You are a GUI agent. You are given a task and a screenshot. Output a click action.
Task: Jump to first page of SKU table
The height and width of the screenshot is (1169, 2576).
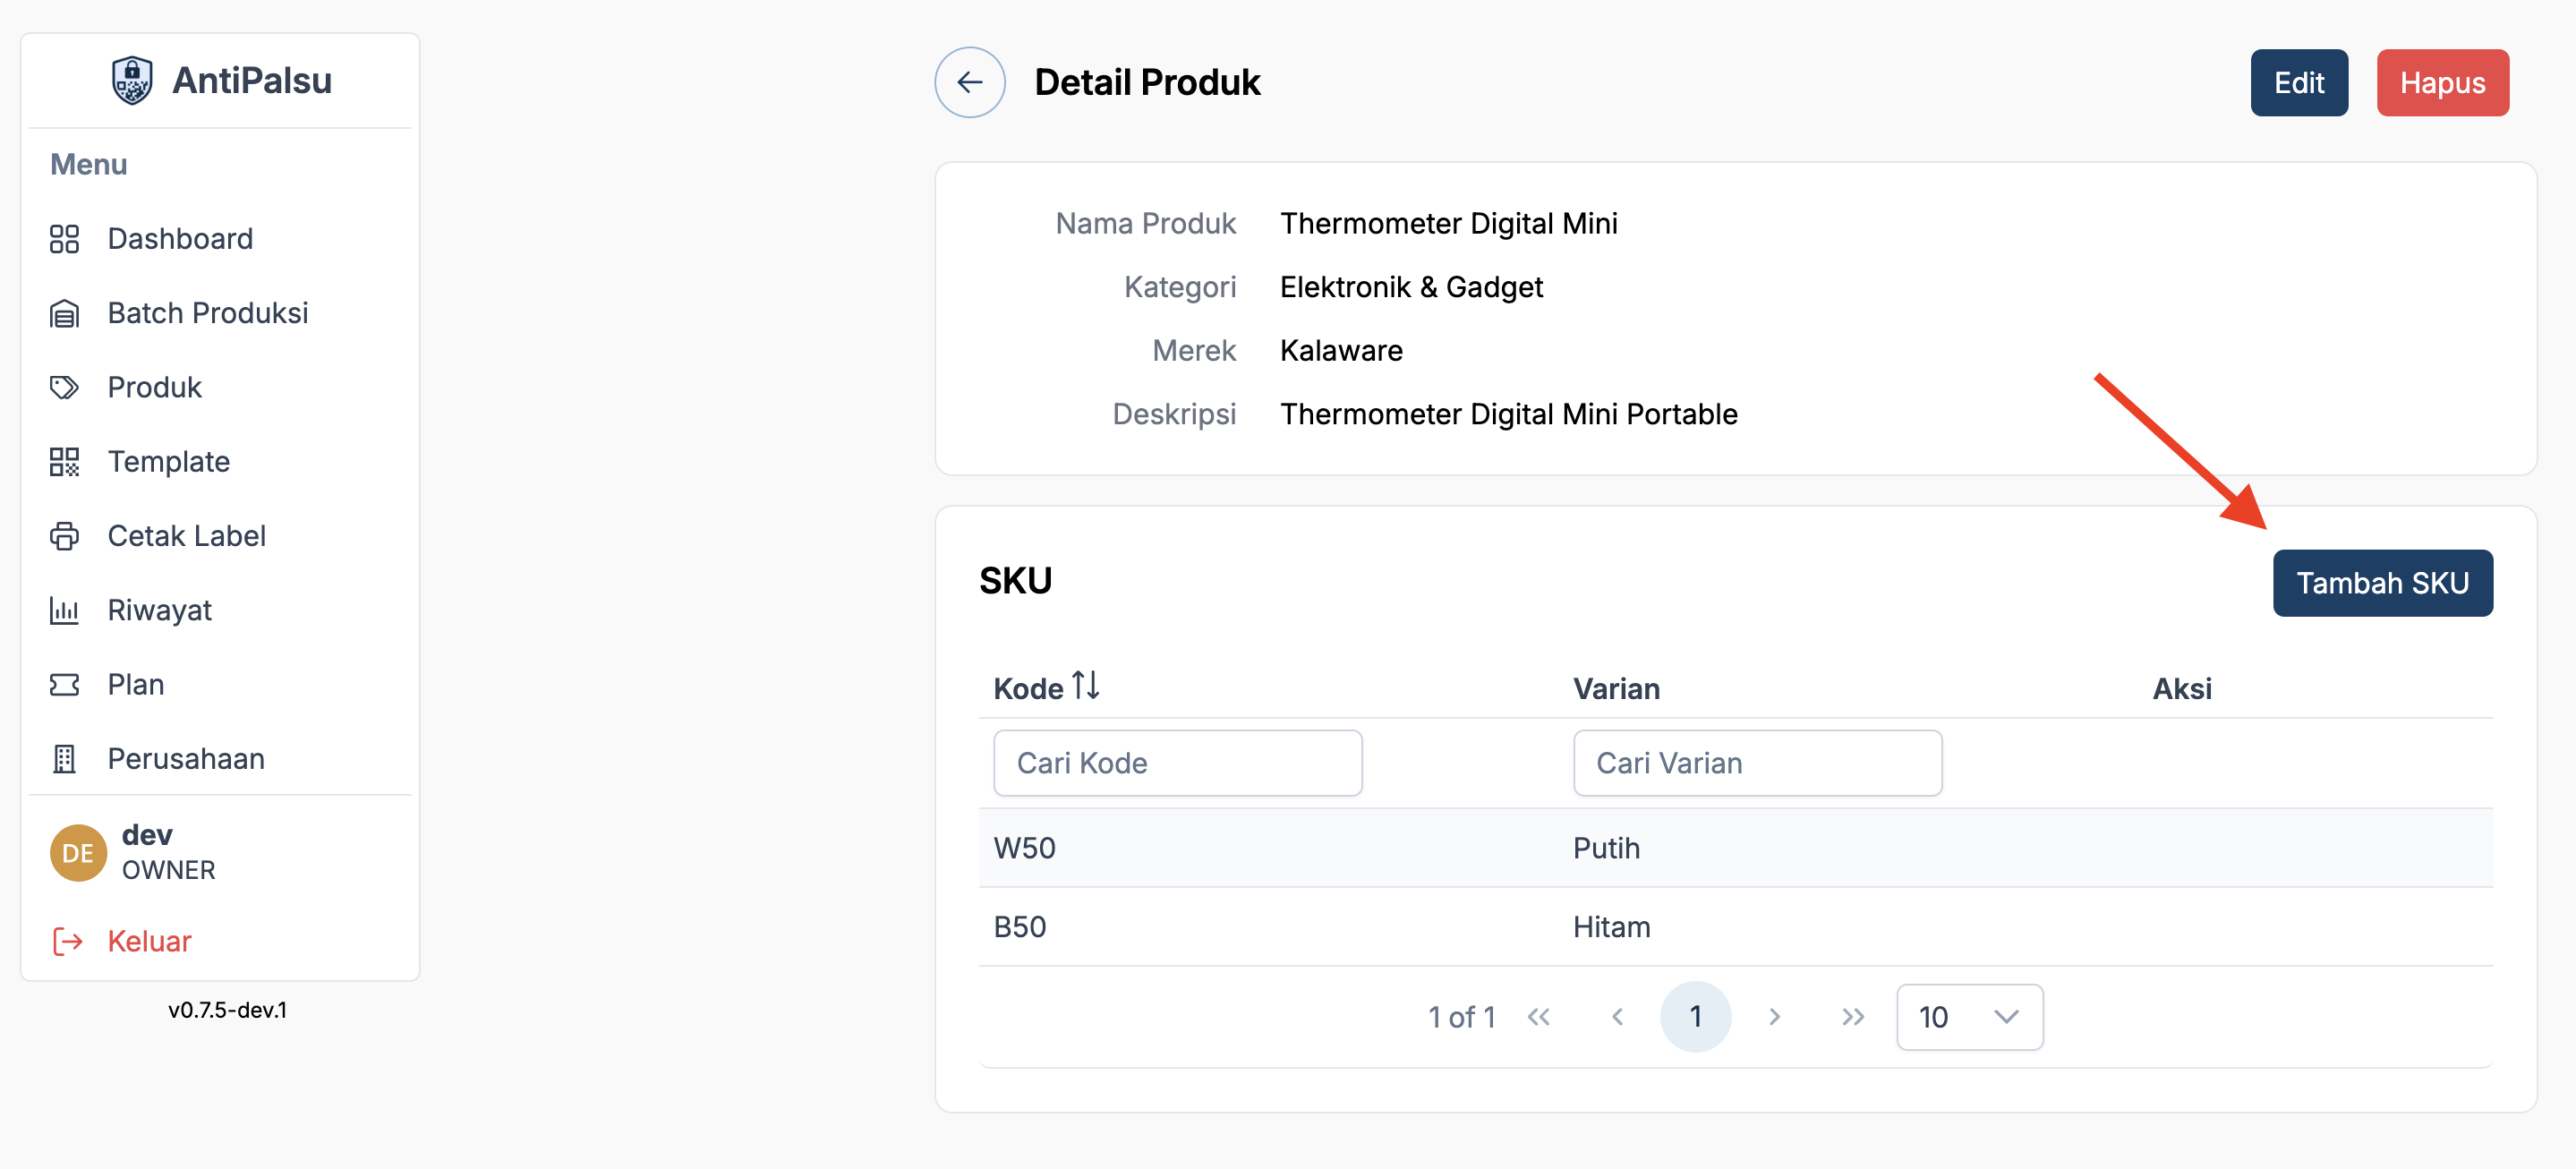(x=1538, y=1017)
